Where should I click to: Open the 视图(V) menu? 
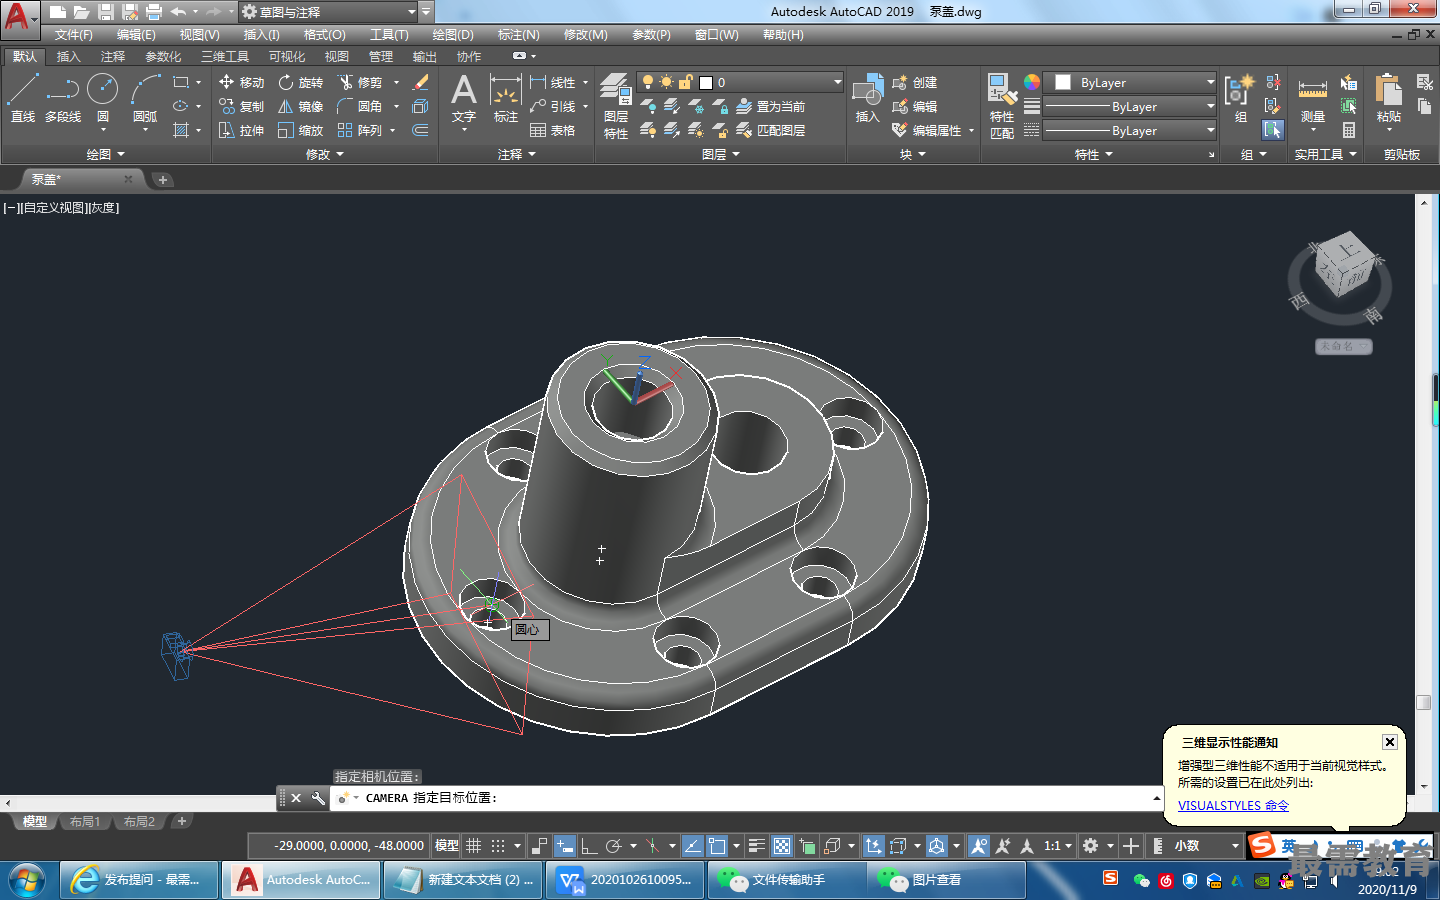[199, 35]
